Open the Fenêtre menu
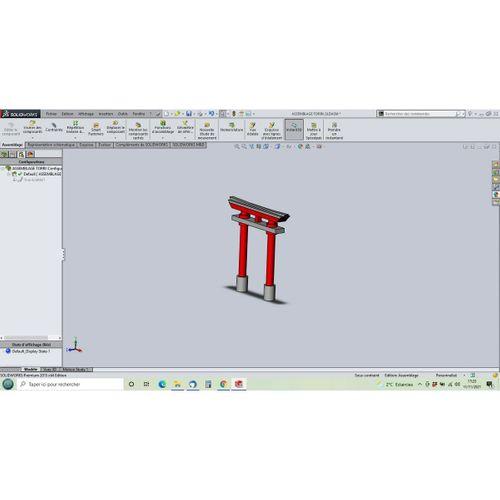The height and width of the screenshot is (500, 500). [139, 114]
